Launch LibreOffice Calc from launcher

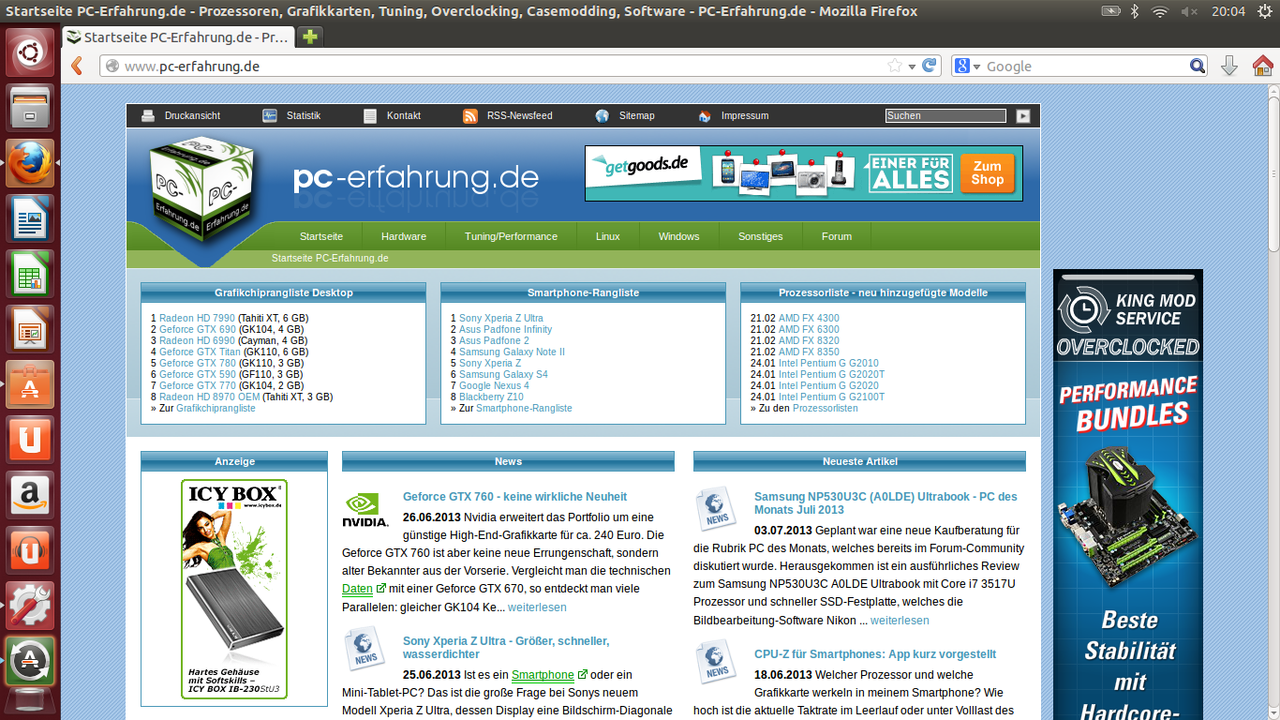pos(30,272)
